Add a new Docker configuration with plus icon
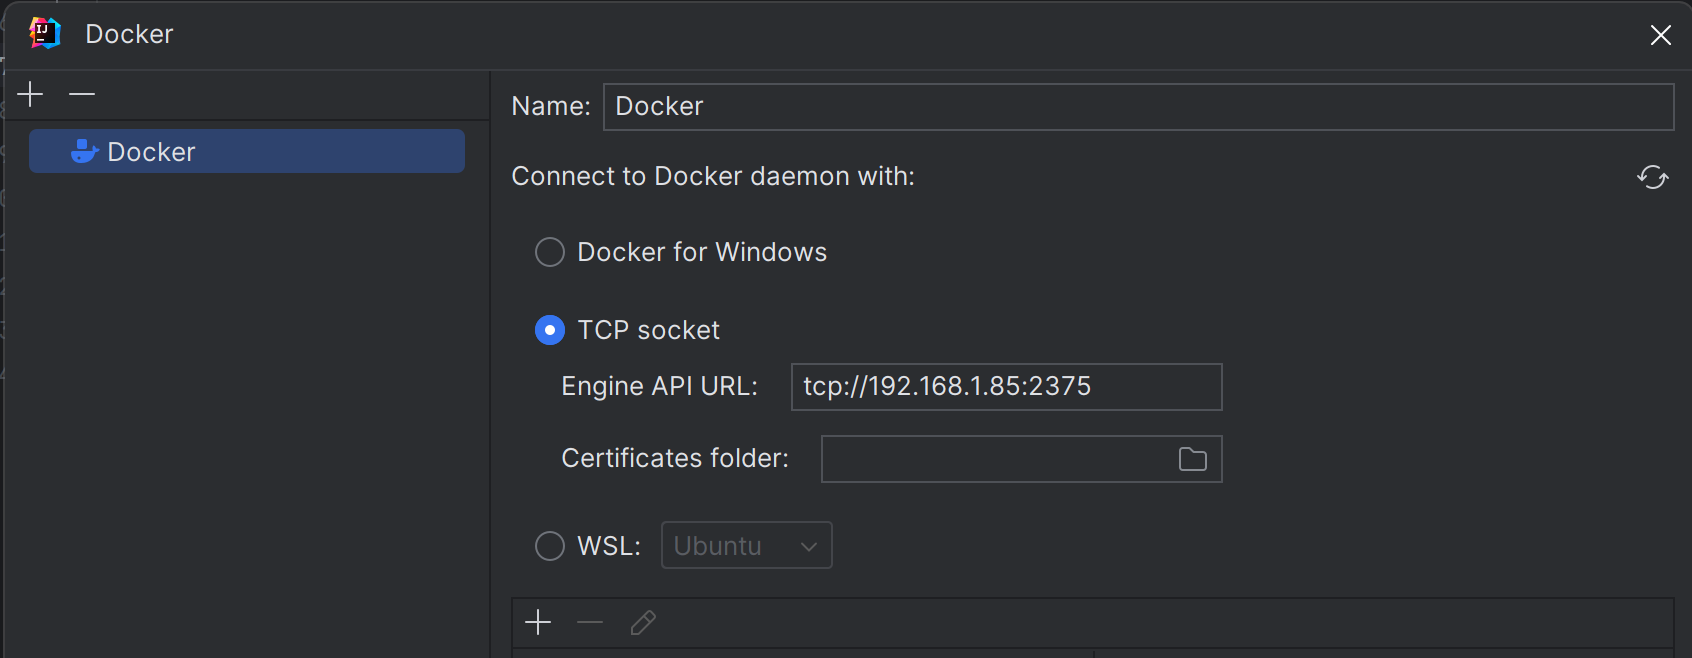This screenshot has height=658, width=1692. pyautogui.click(x=31, y=94)
